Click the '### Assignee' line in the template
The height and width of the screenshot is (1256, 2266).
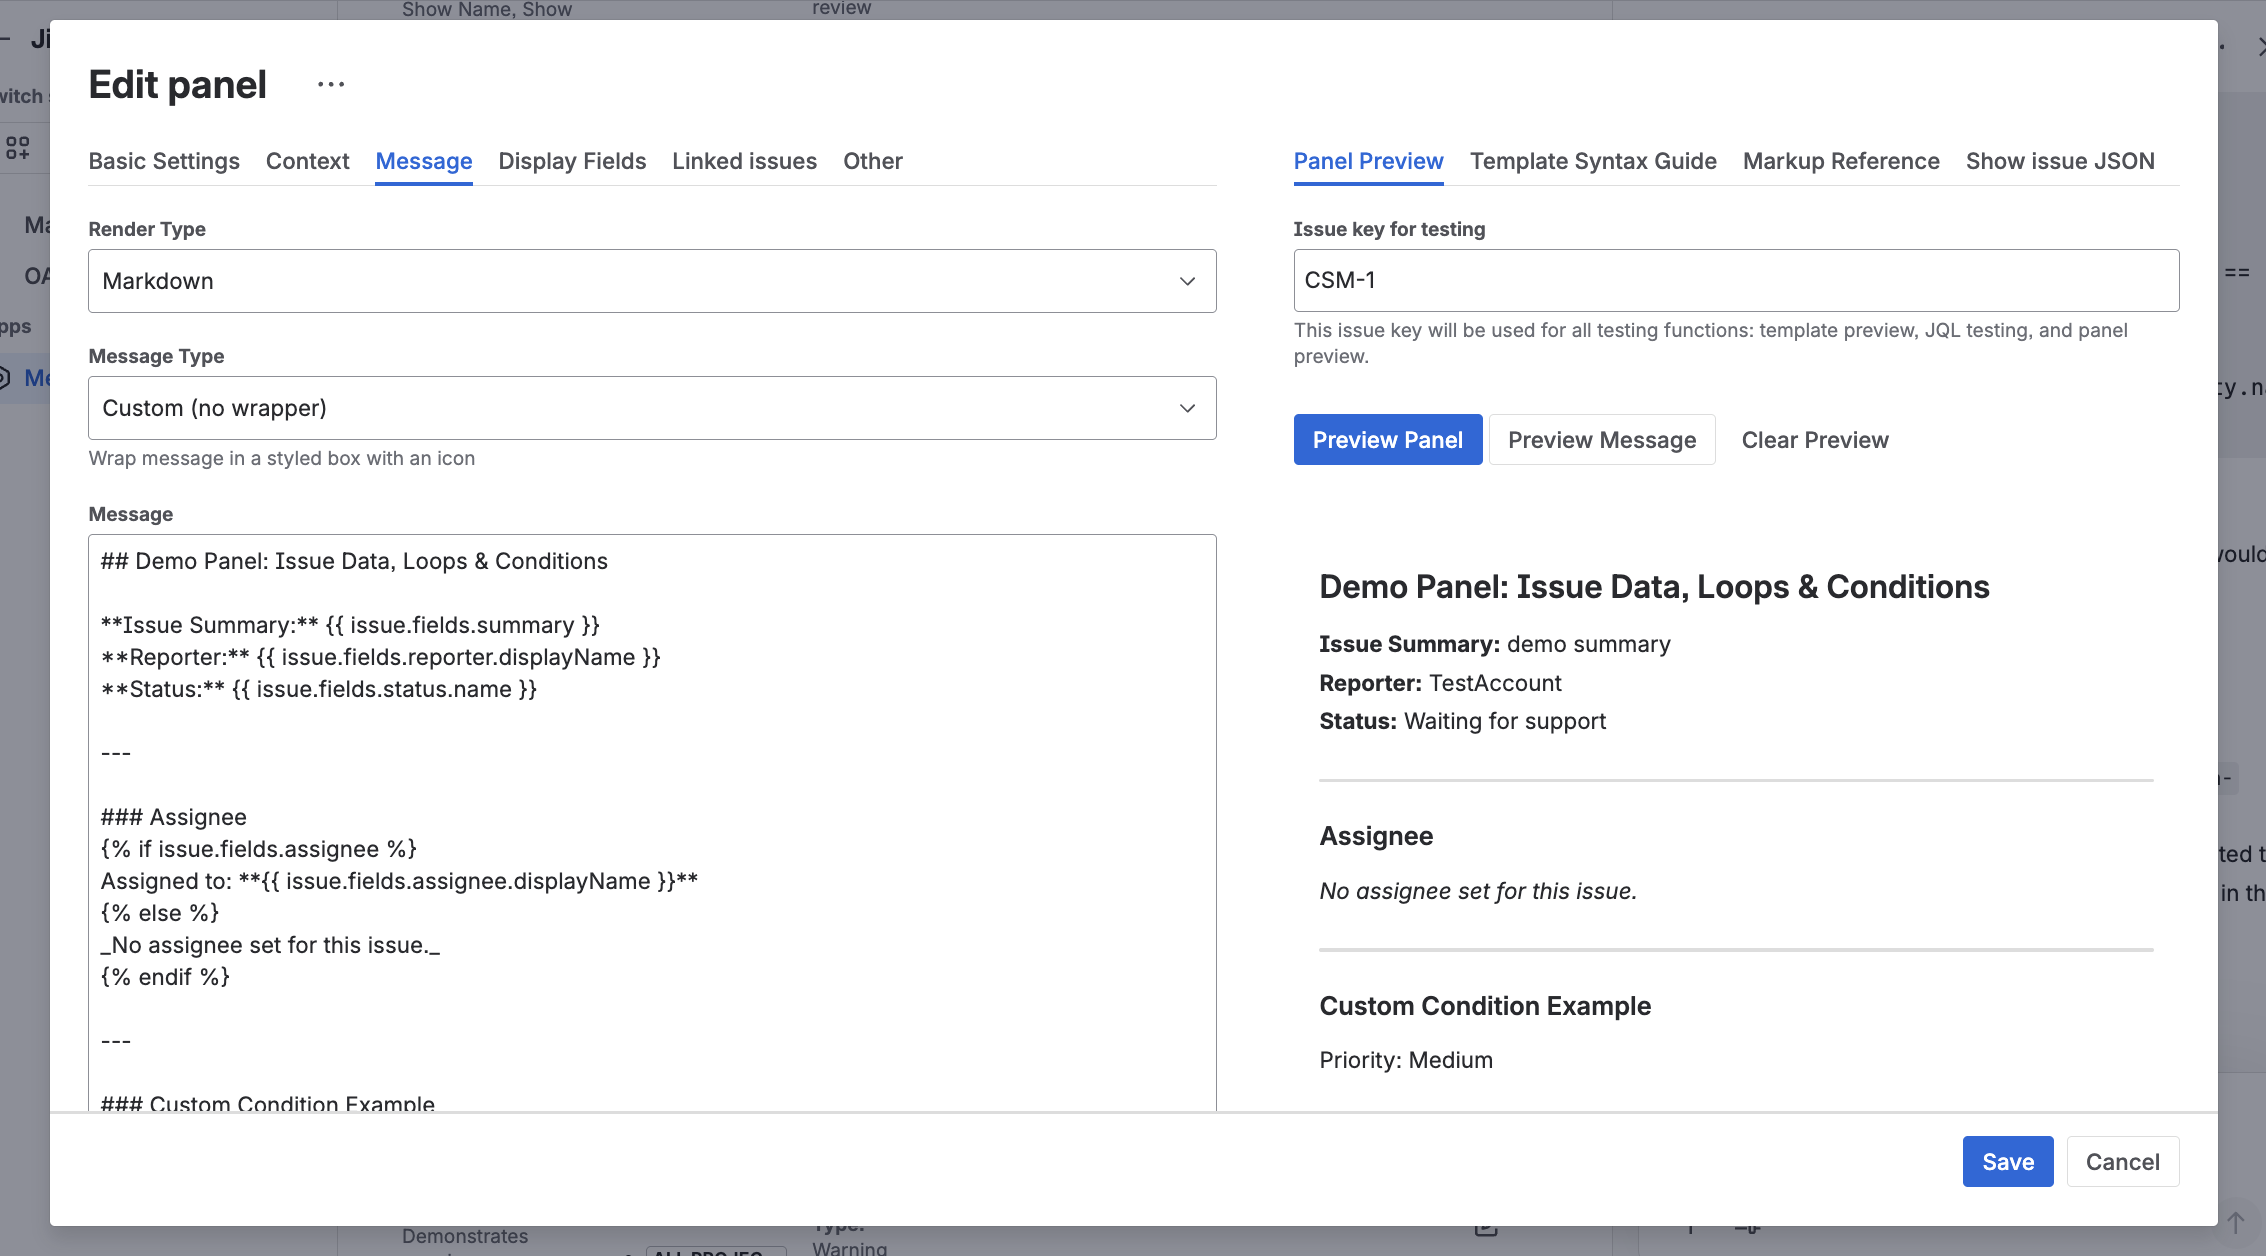point(173,817)
